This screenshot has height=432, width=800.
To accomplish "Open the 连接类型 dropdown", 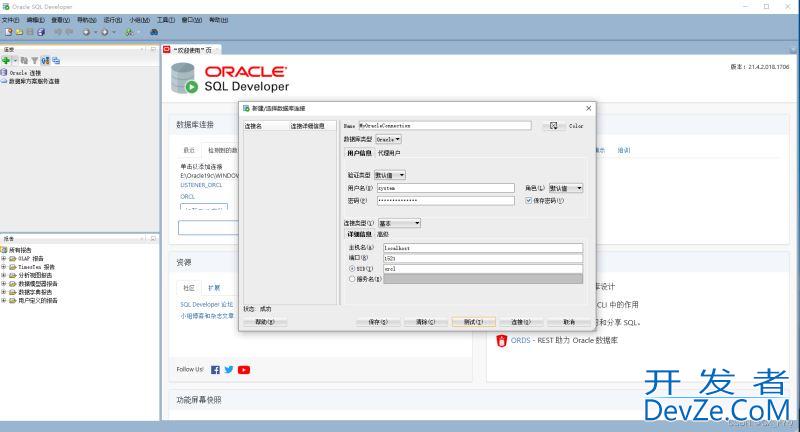I will [399, 223].
